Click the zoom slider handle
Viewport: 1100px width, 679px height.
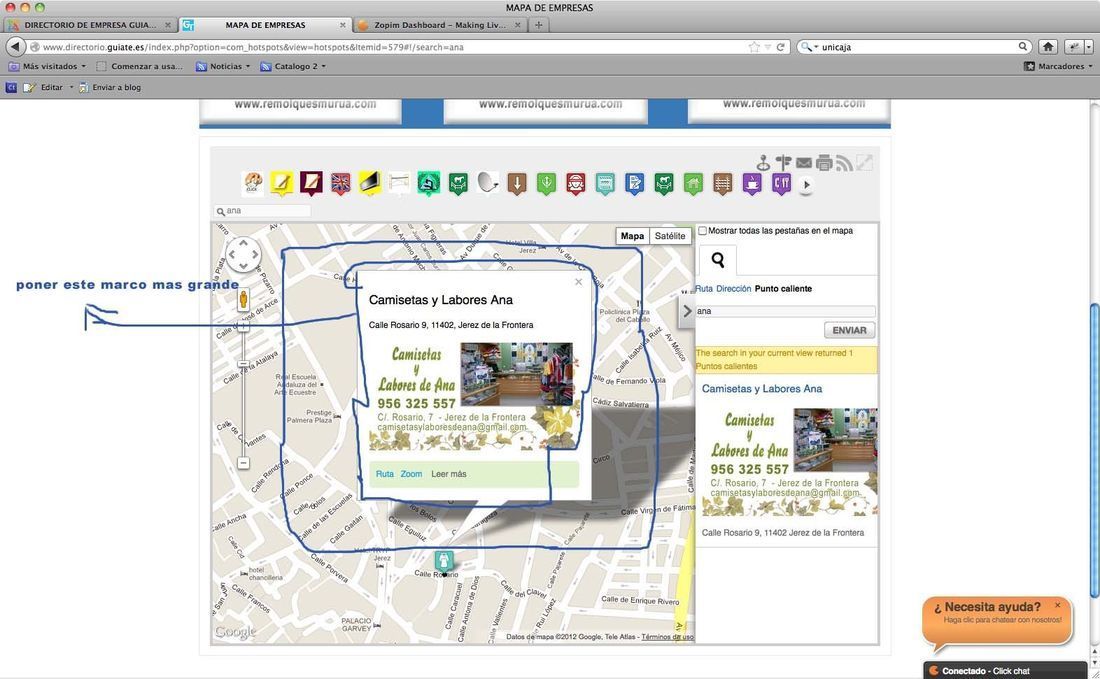point(243,364)
